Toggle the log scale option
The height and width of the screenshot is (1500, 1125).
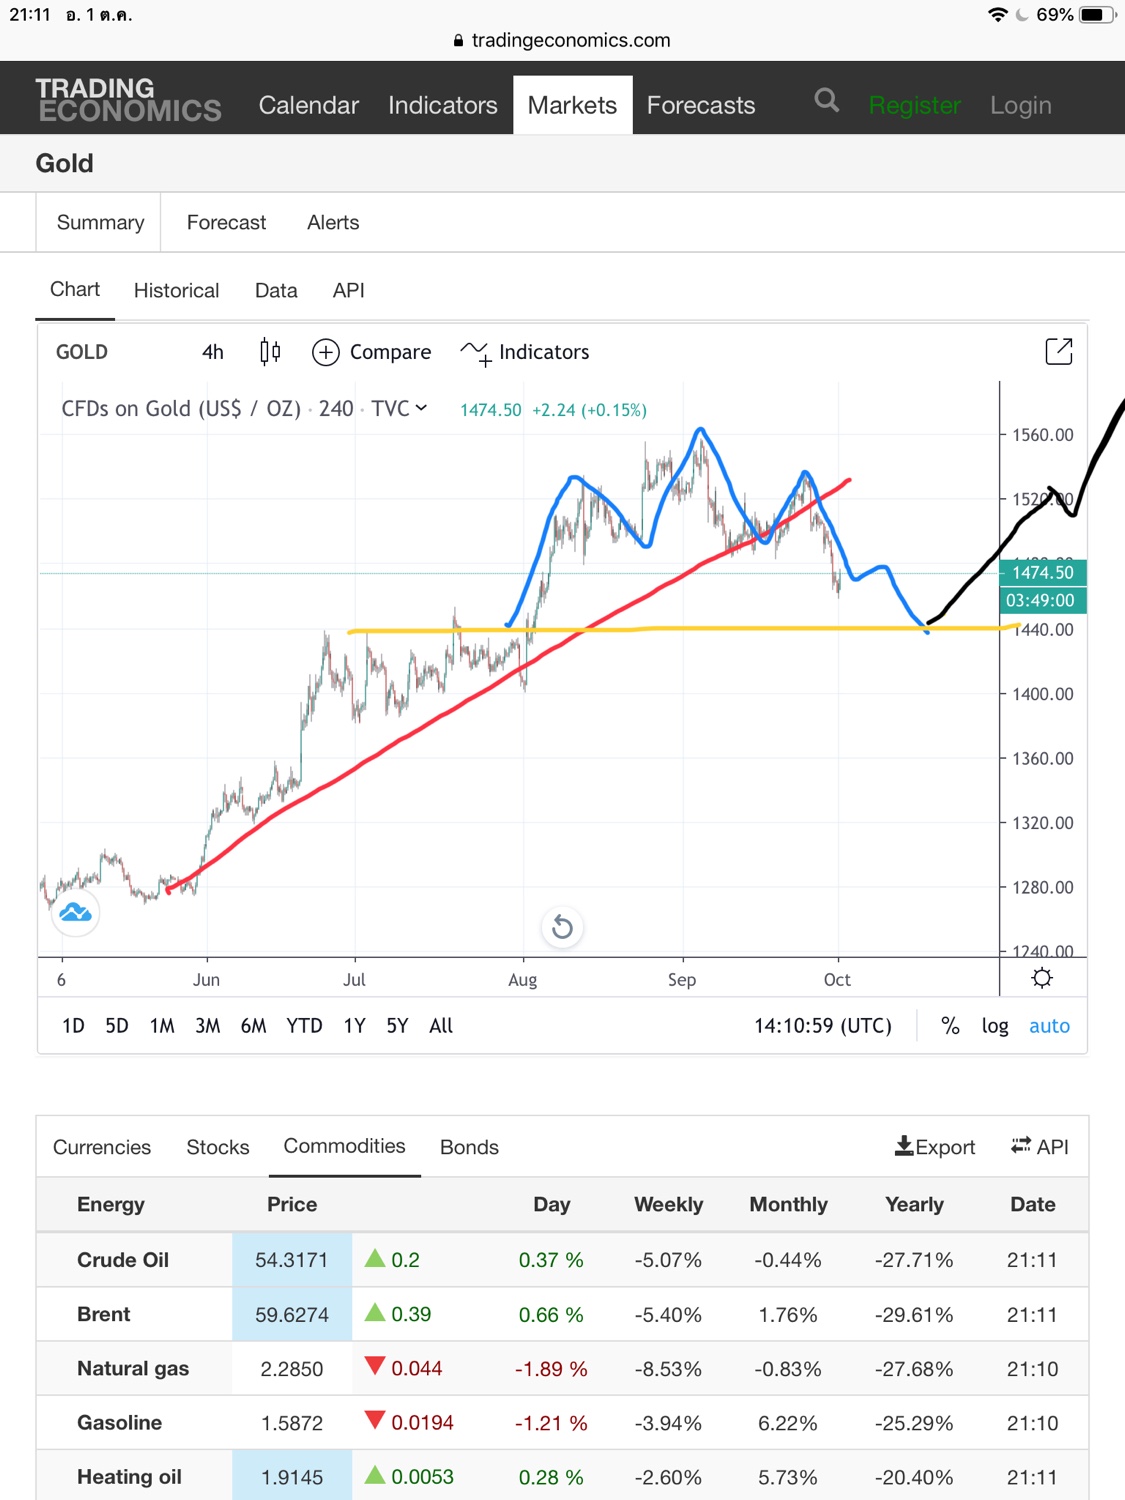pos(995,1026)
